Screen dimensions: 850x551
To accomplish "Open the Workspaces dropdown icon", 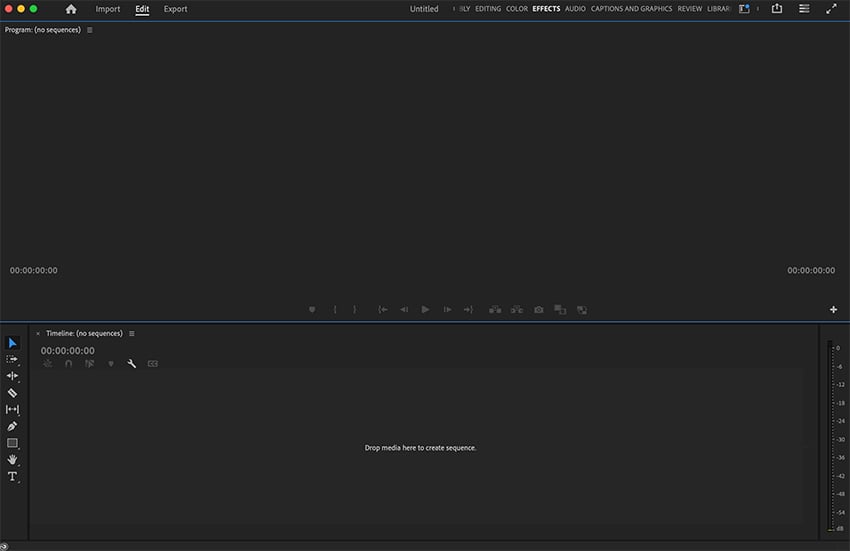I will point(744,9).
